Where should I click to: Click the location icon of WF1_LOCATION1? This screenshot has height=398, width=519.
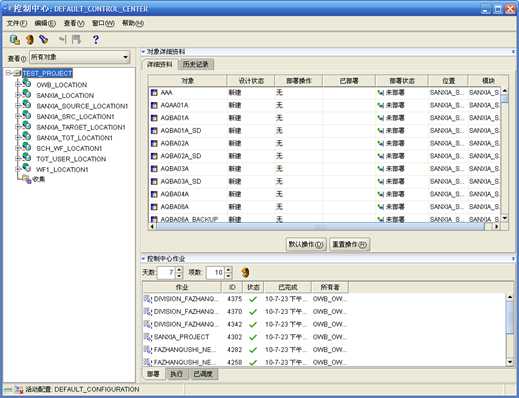(x=27, y=168)
